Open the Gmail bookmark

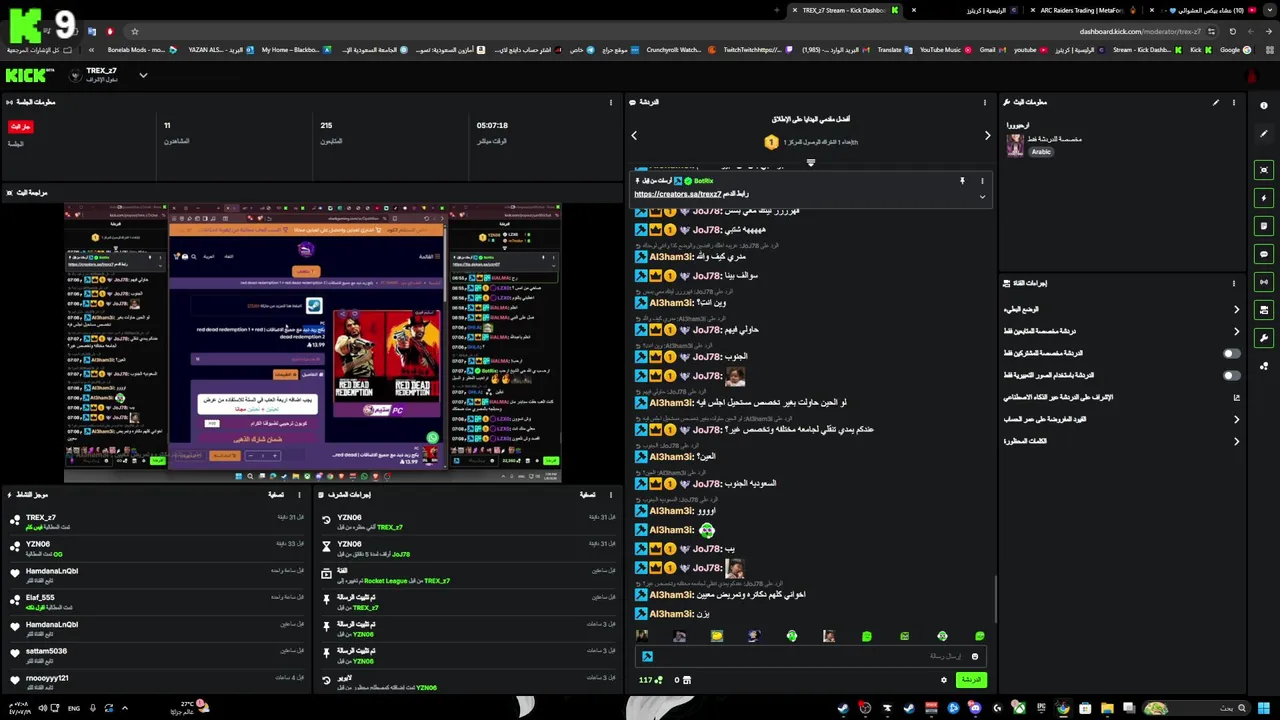coord(992,49)
